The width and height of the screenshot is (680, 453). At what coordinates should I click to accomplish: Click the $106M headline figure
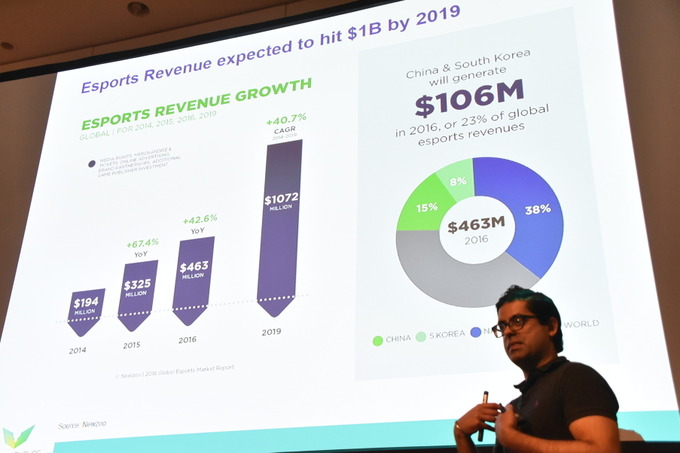[467, 105]
